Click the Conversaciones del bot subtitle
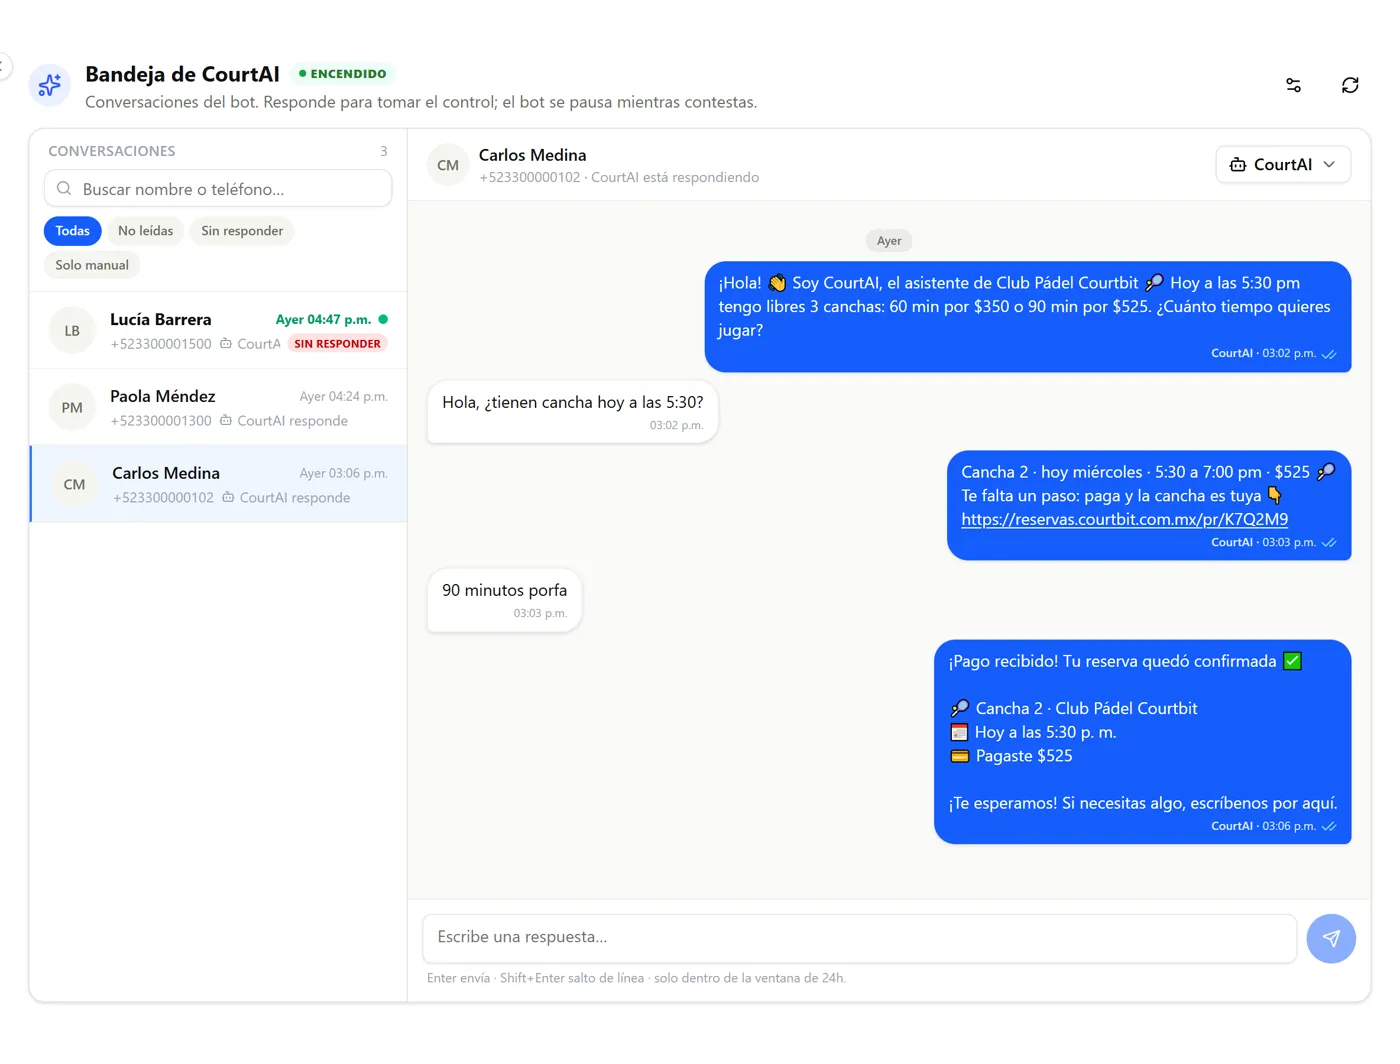 [421, 102]
